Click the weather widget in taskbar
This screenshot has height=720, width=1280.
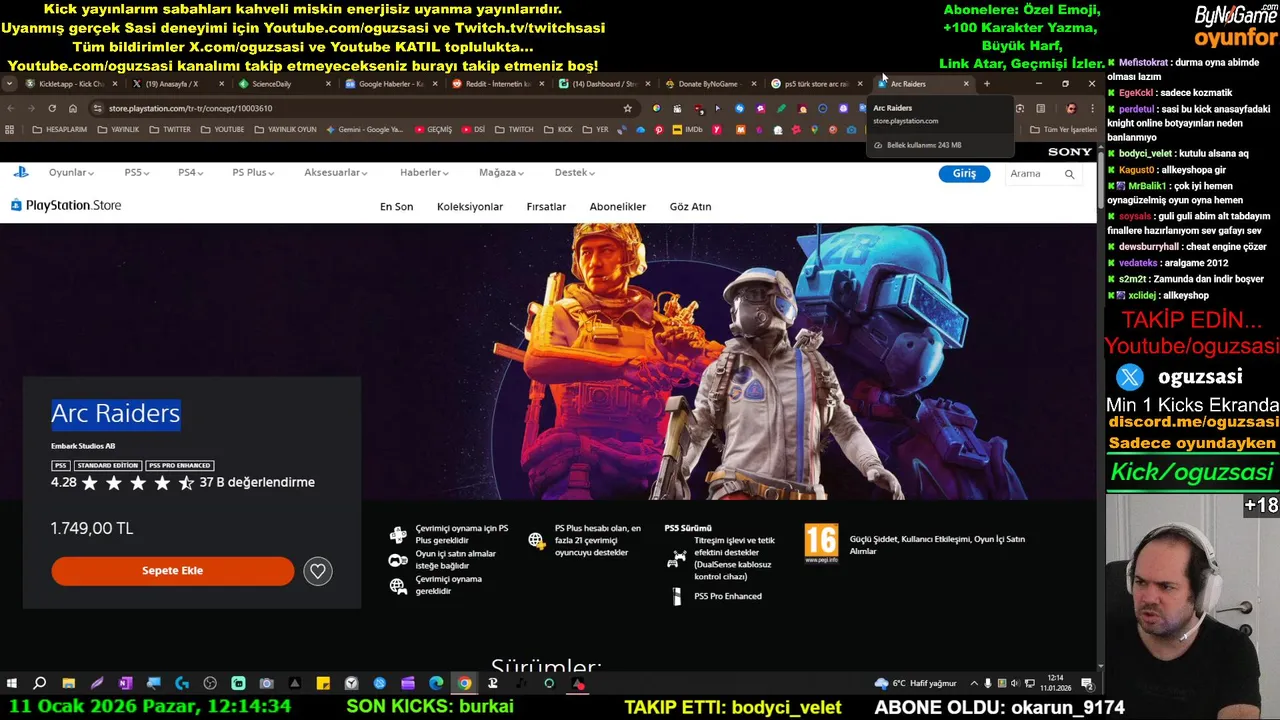pyautogui.click(x=915, y=683)
